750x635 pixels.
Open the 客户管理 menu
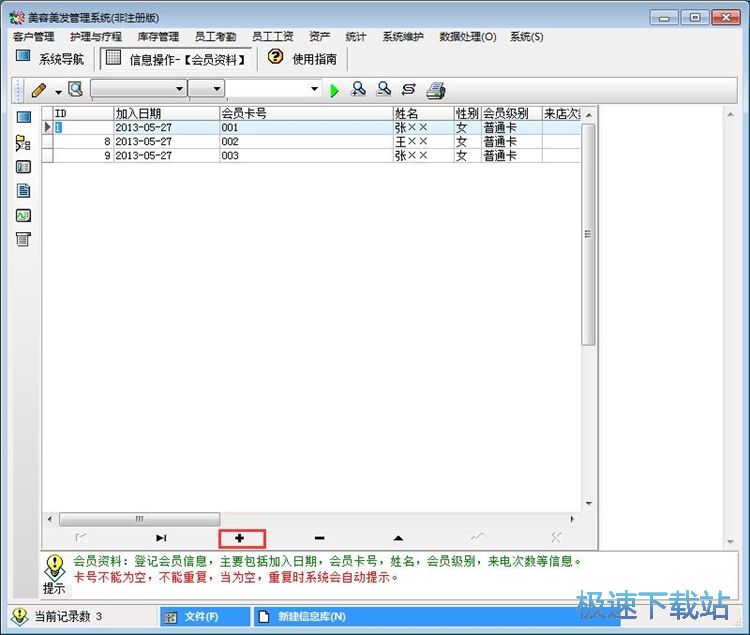(34, 37)
